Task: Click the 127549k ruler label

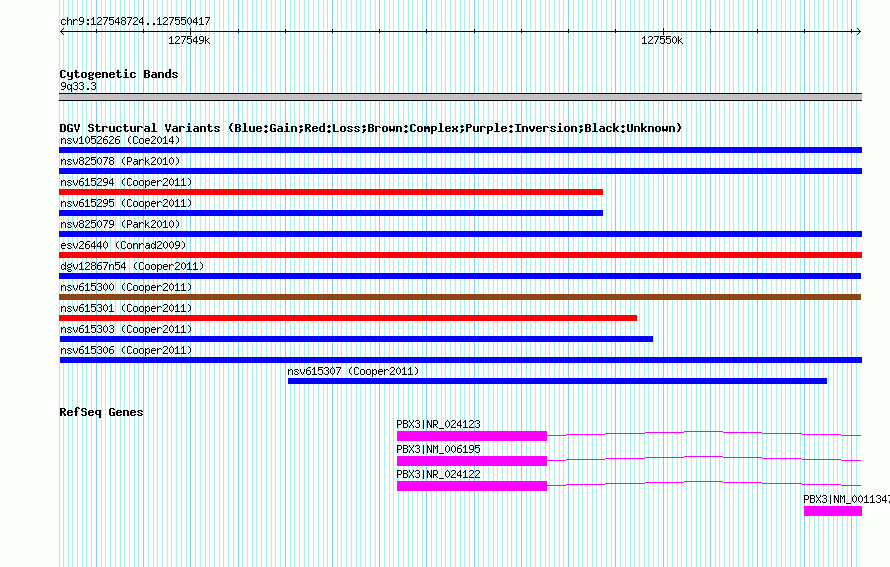Action: point(189,40)
